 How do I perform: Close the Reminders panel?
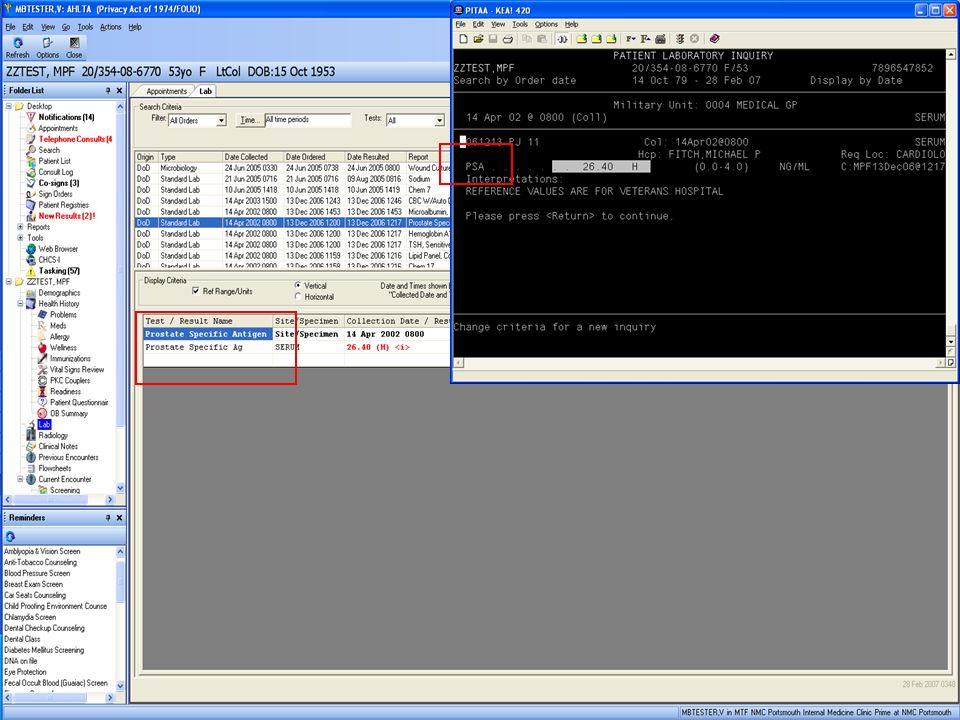(119, 517)
